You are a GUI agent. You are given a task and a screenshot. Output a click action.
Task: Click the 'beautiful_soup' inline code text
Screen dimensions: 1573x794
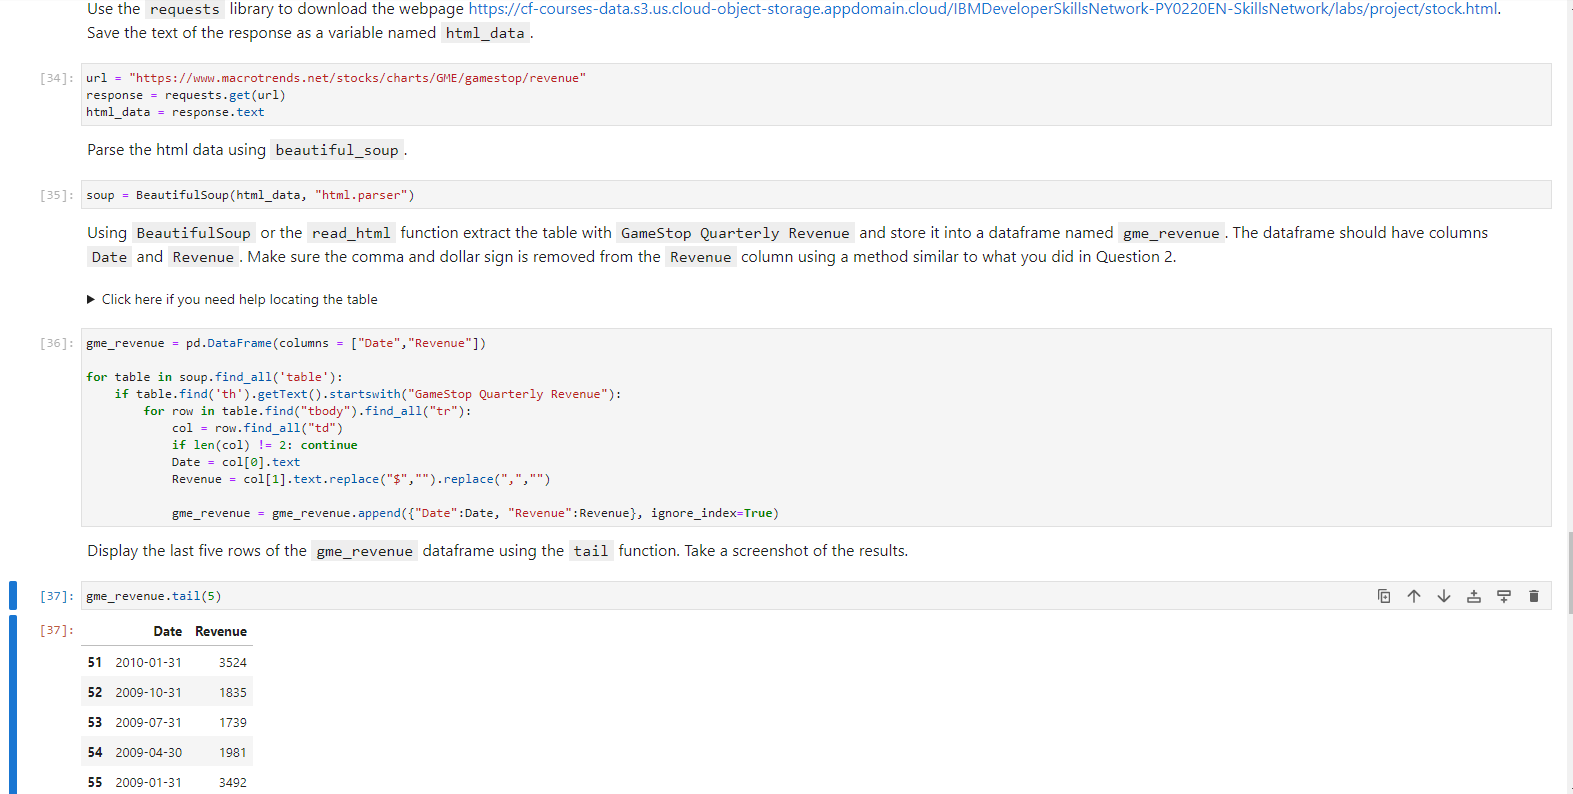tap(337, 150)
